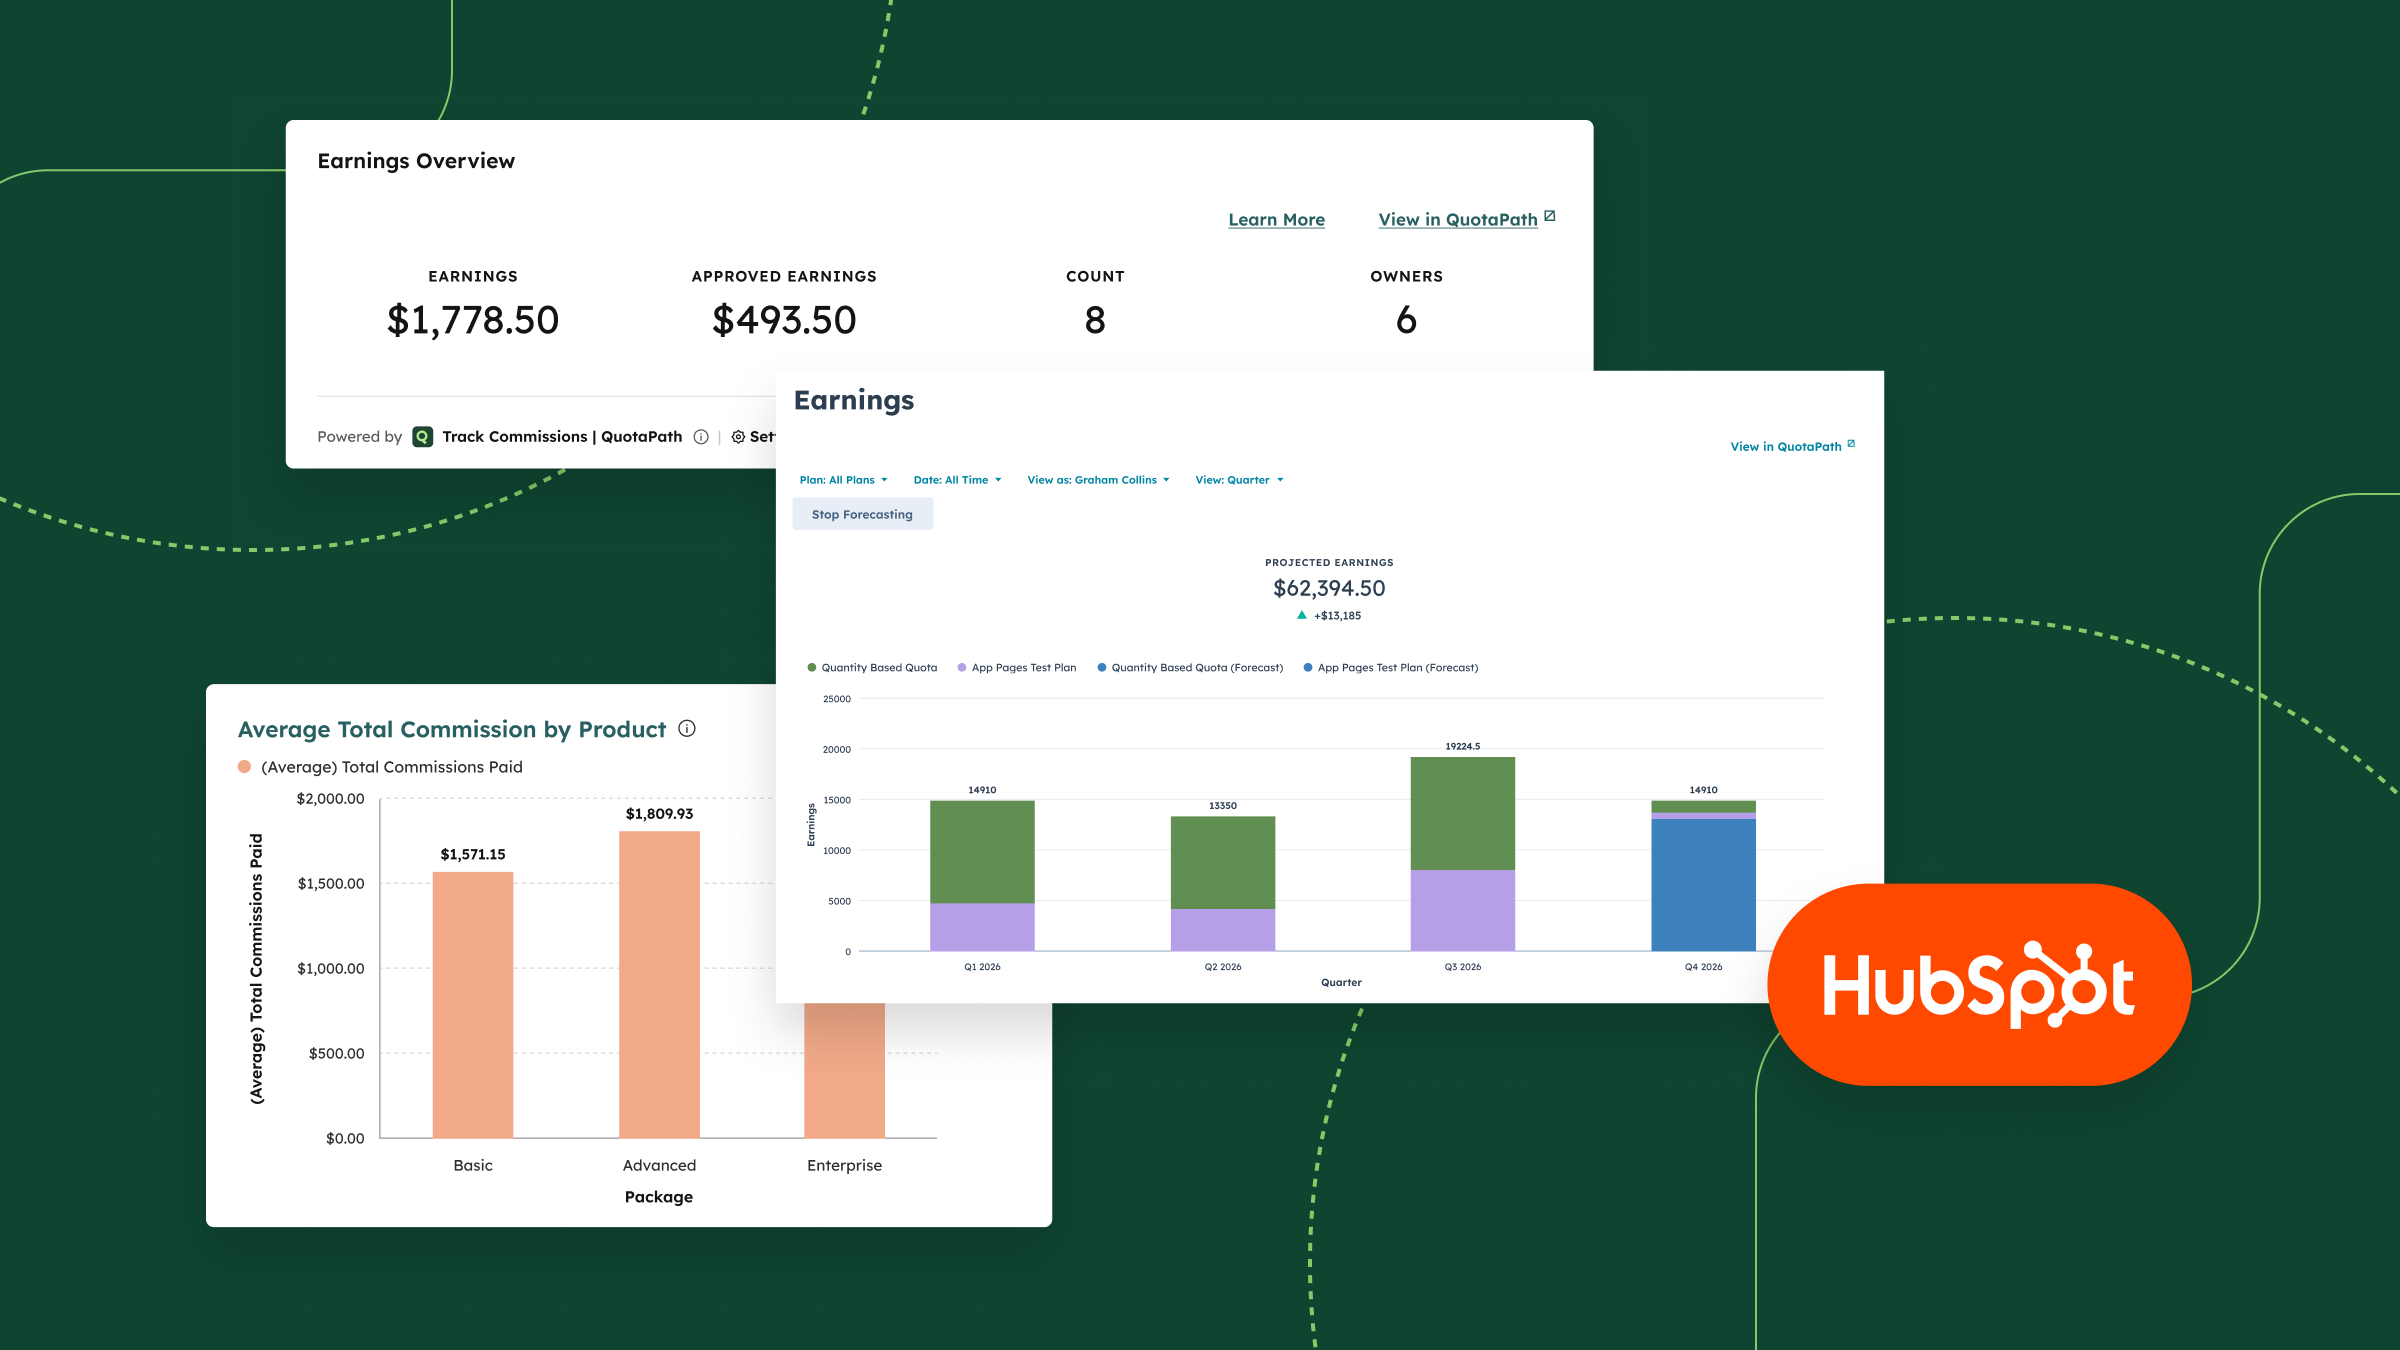
Task: Click external link icon in Earnings panel
Action: click(1851, 444)
